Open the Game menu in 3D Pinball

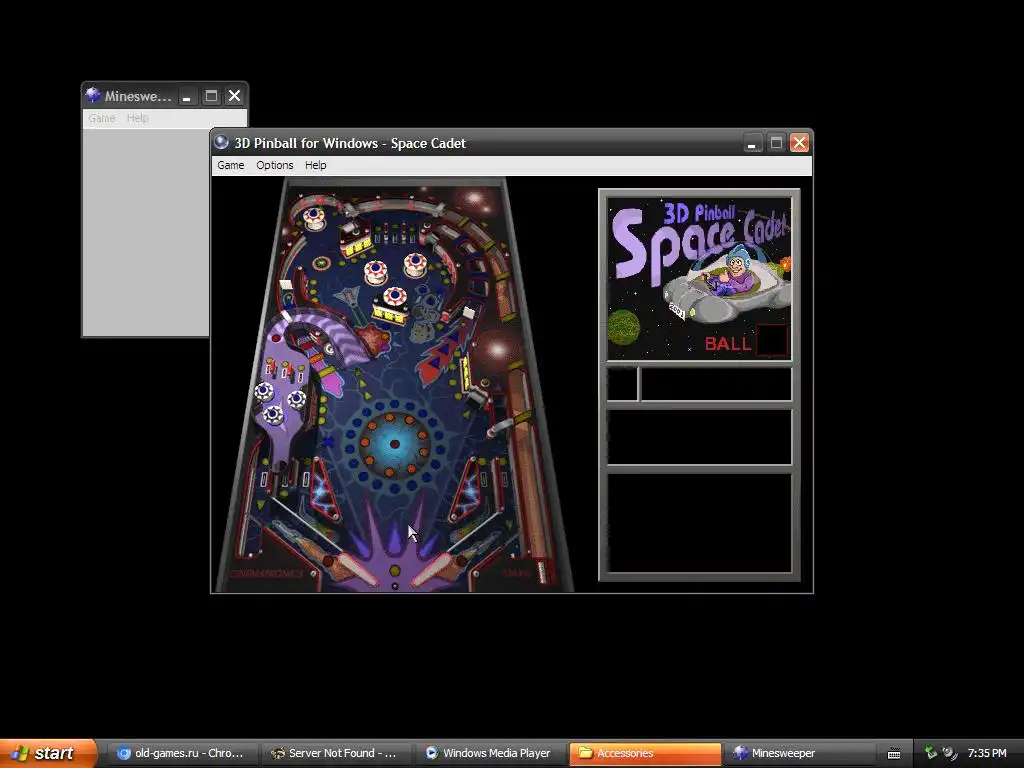(x=231, y=165)
